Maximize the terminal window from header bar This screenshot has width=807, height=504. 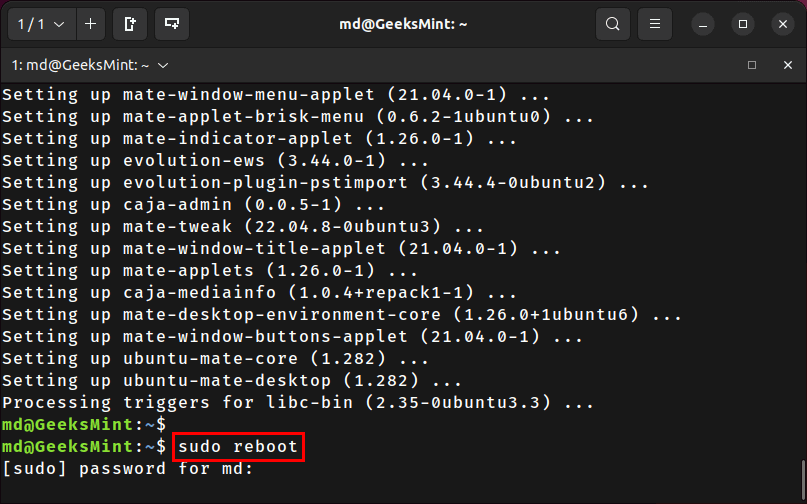coord(743,24)
